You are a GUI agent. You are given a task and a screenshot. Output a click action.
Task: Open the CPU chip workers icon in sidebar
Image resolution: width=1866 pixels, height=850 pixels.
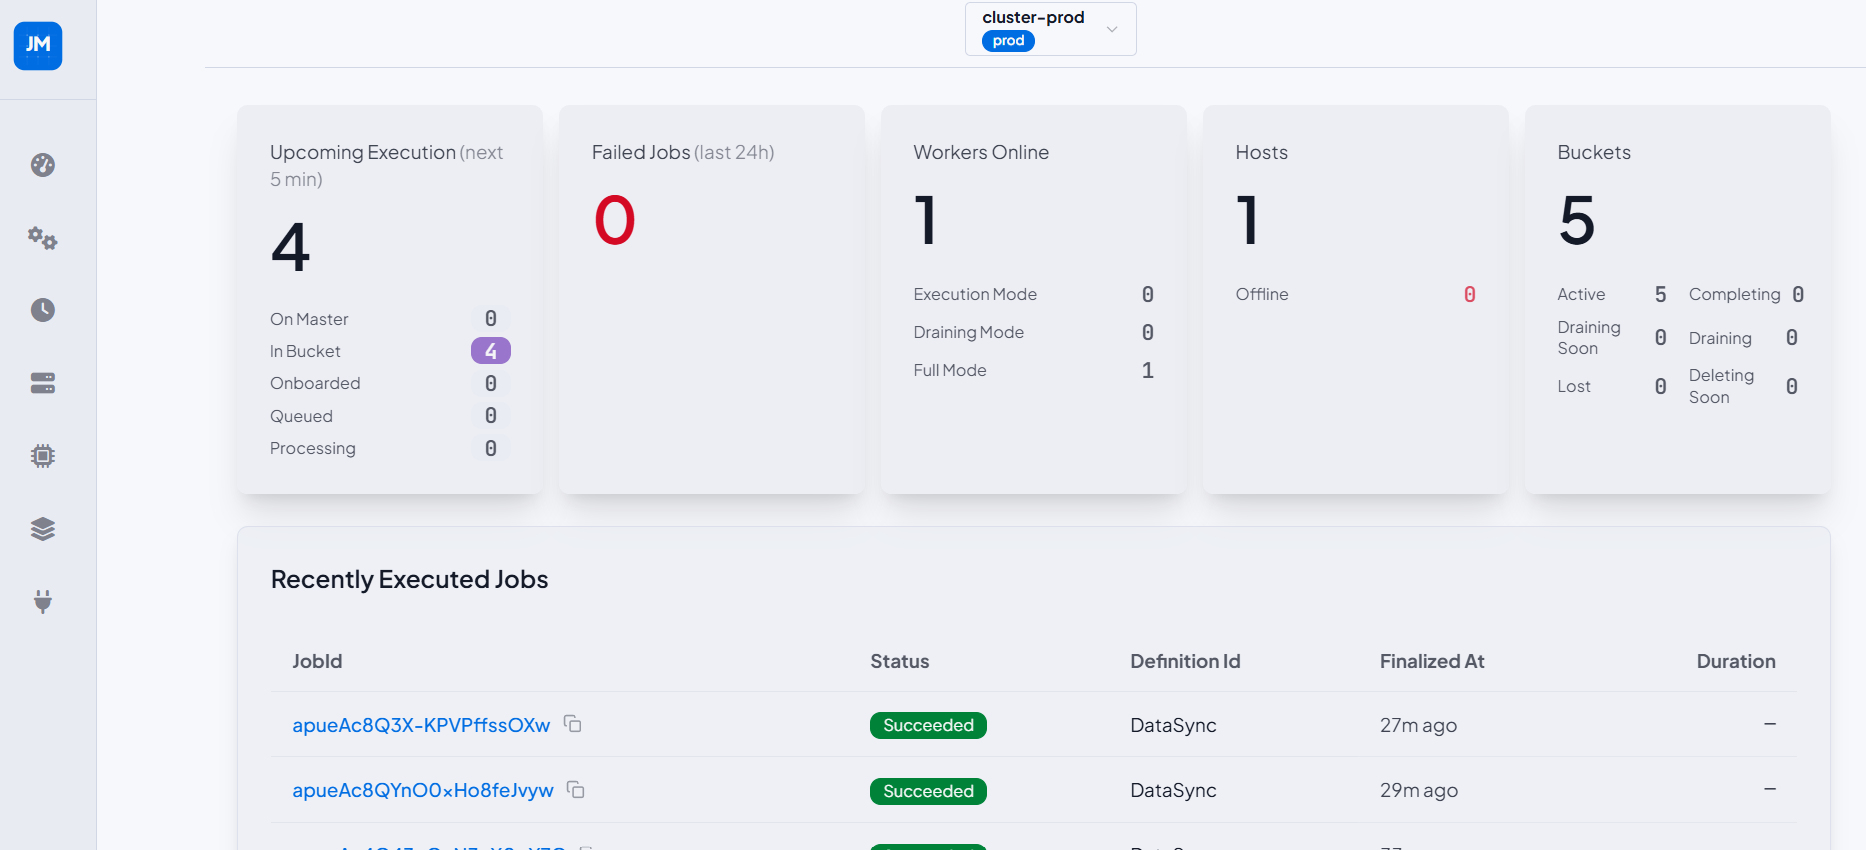(x=43, y=456)
